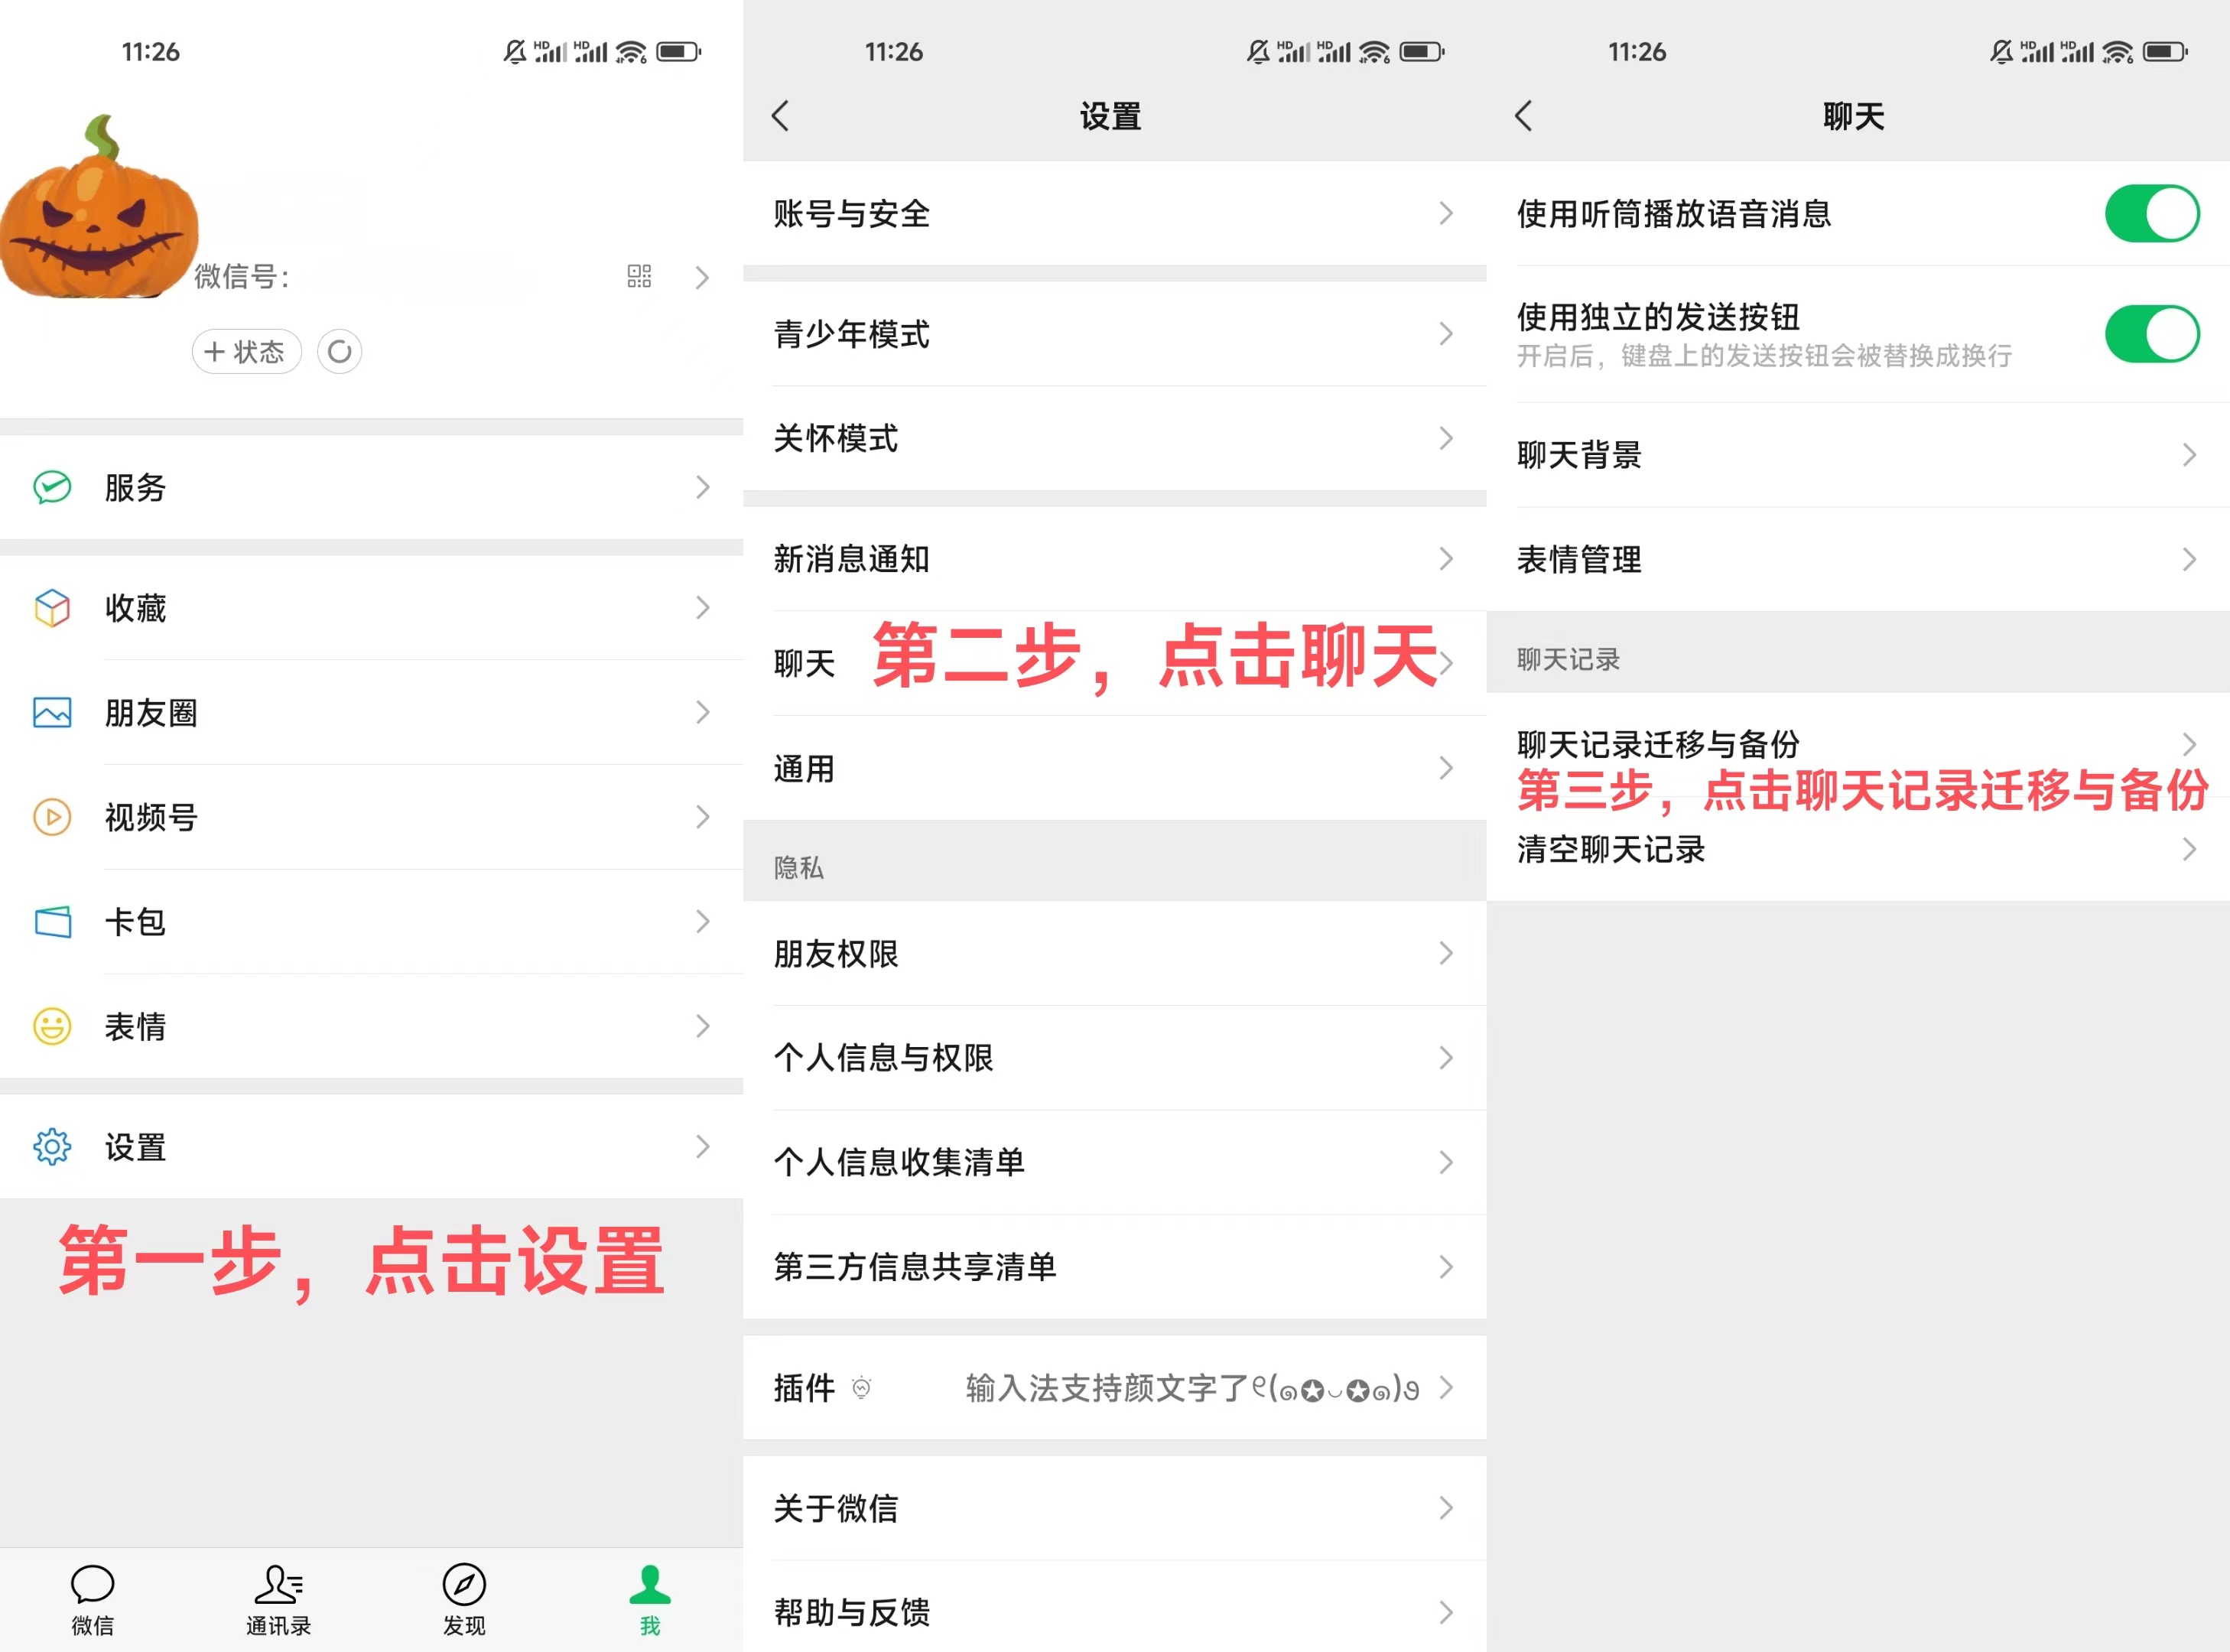The height and width of the screenshot is (1652, 2230).
Task: Turn off 使用独立的发送按钮 switch
Action: tap(2152, 335)
